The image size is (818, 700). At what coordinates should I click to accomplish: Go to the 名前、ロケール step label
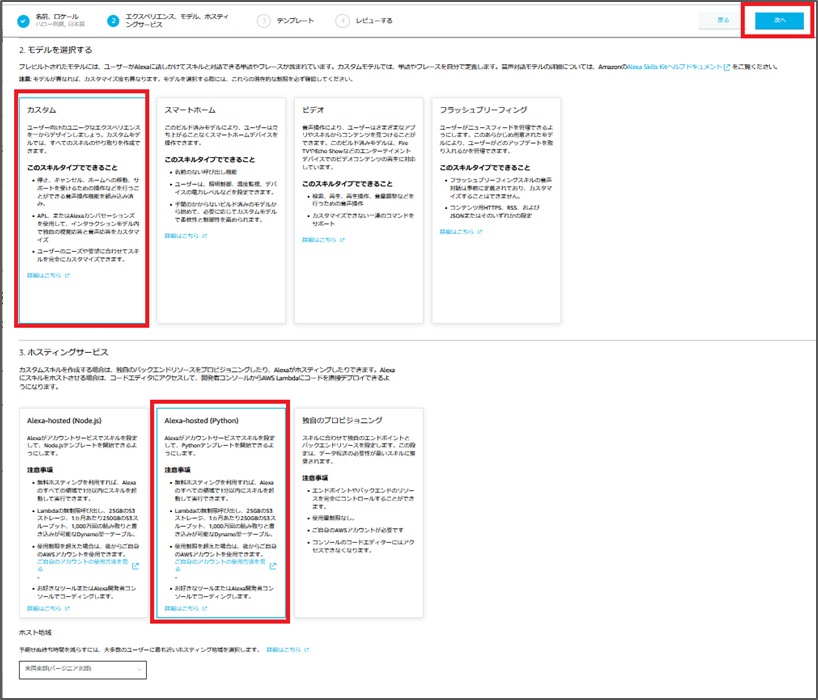click(57, 17)
